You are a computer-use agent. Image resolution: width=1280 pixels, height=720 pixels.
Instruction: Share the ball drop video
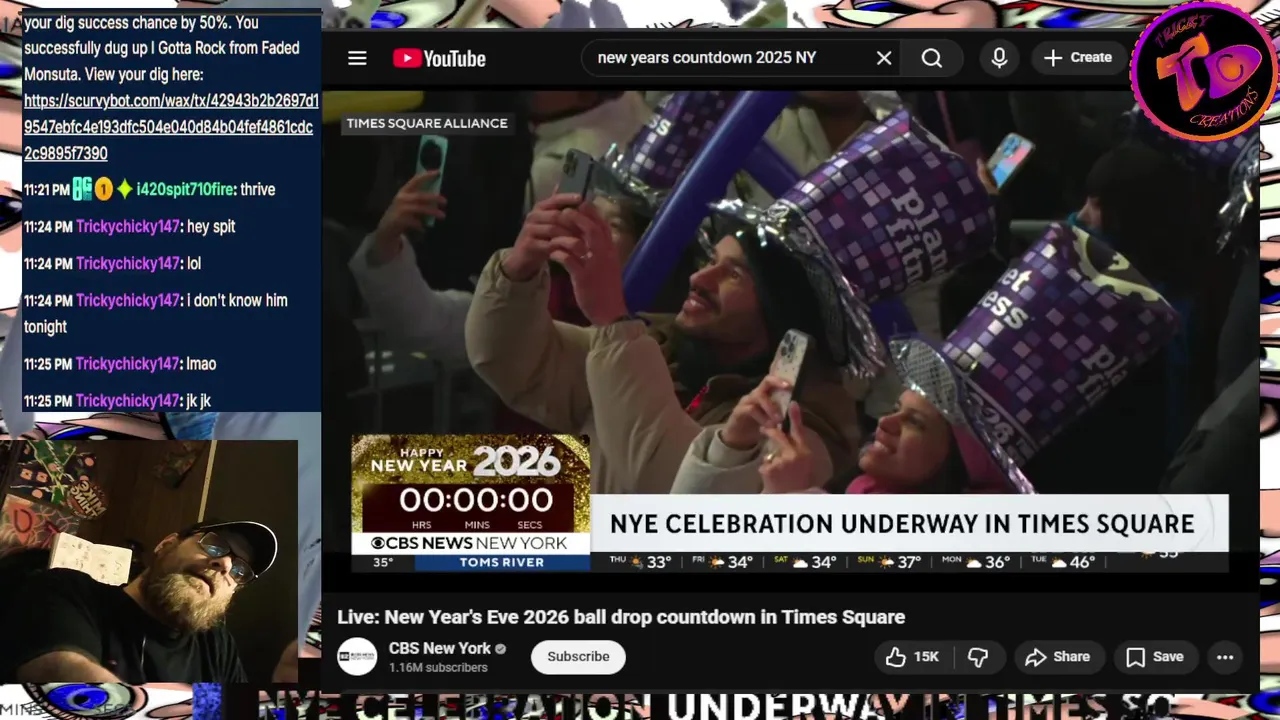pos(1057,657)
